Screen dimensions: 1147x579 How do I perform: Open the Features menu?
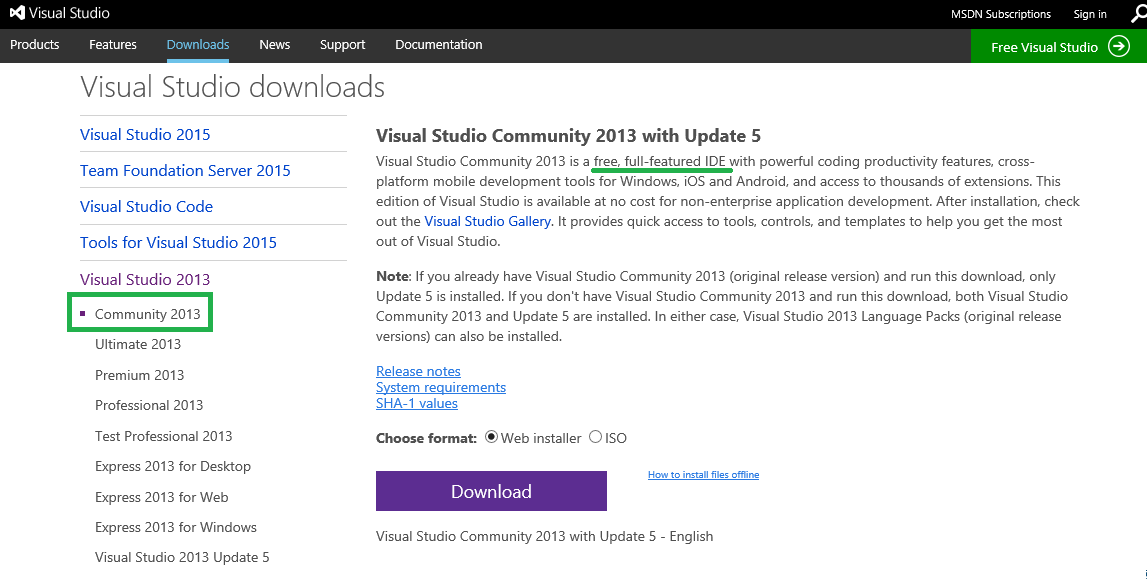click(113, 45)
